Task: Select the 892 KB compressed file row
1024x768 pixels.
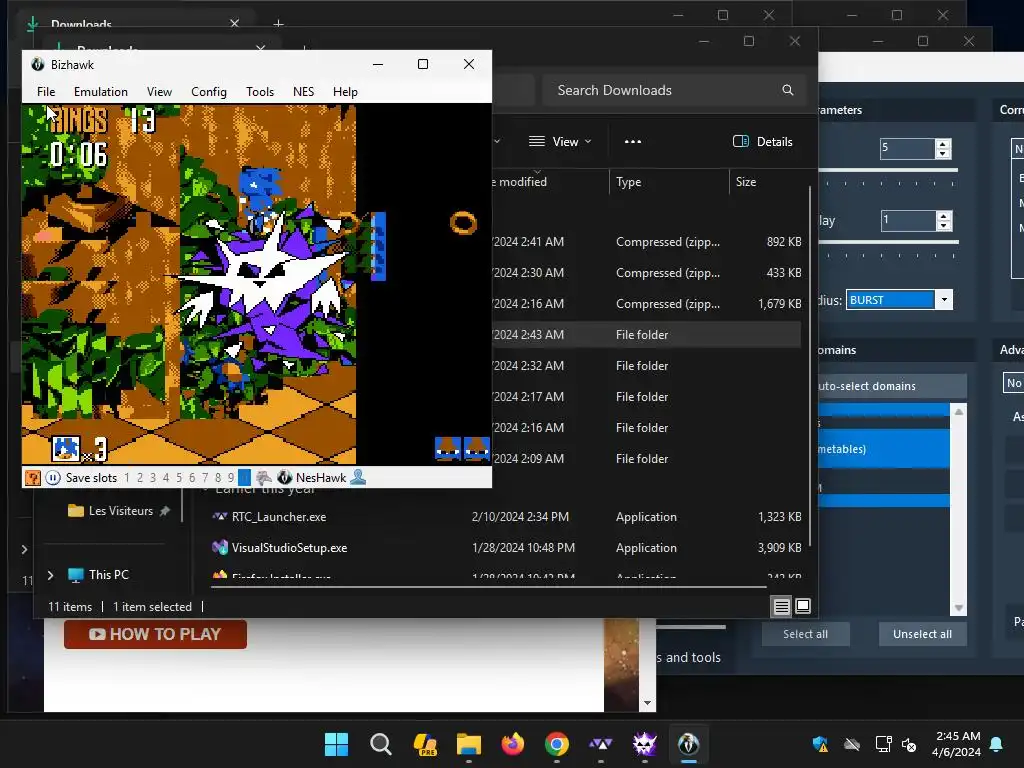Action: [647, 242]
